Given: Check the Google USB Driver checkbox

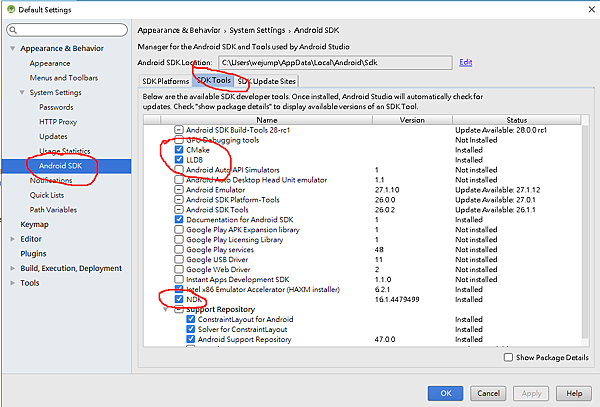Looking at the screenshot, I should (x=179, y=259).
